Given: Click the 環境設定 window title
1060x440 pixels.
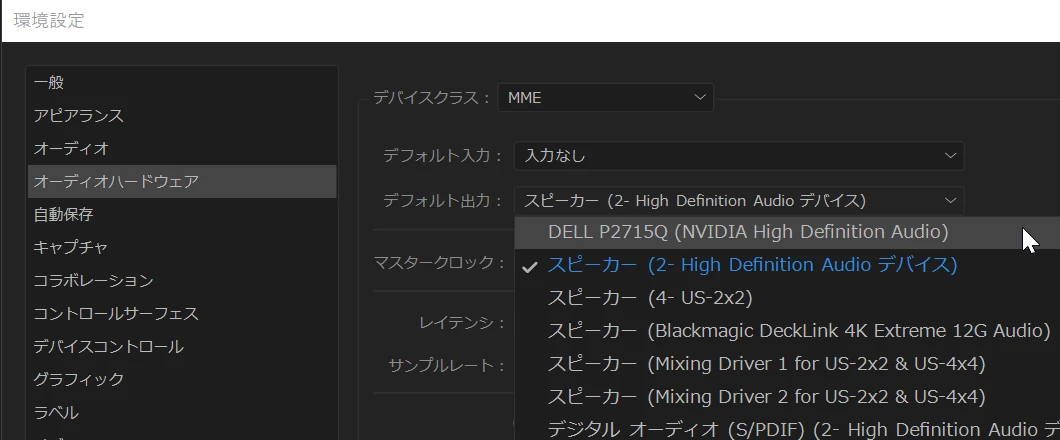Looking at the screenshot, I should 49,20.
